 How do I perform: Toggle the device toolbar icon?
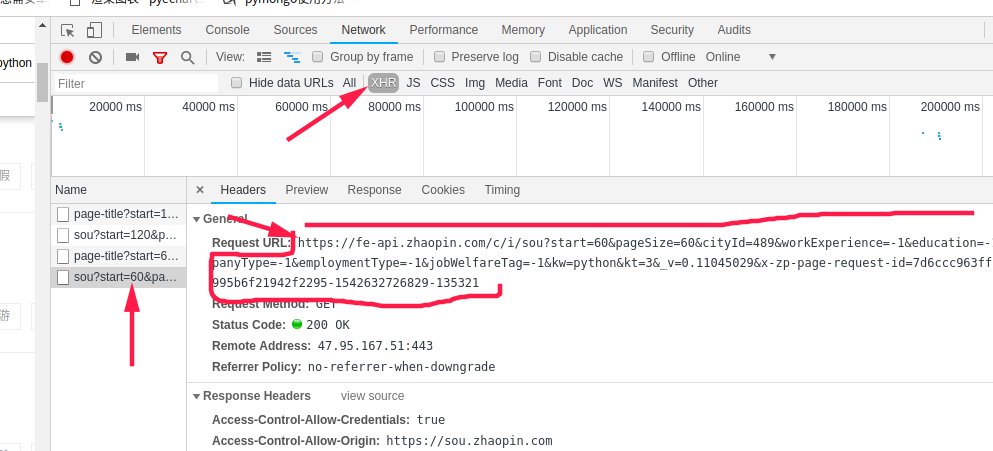[x=94, y=30]
